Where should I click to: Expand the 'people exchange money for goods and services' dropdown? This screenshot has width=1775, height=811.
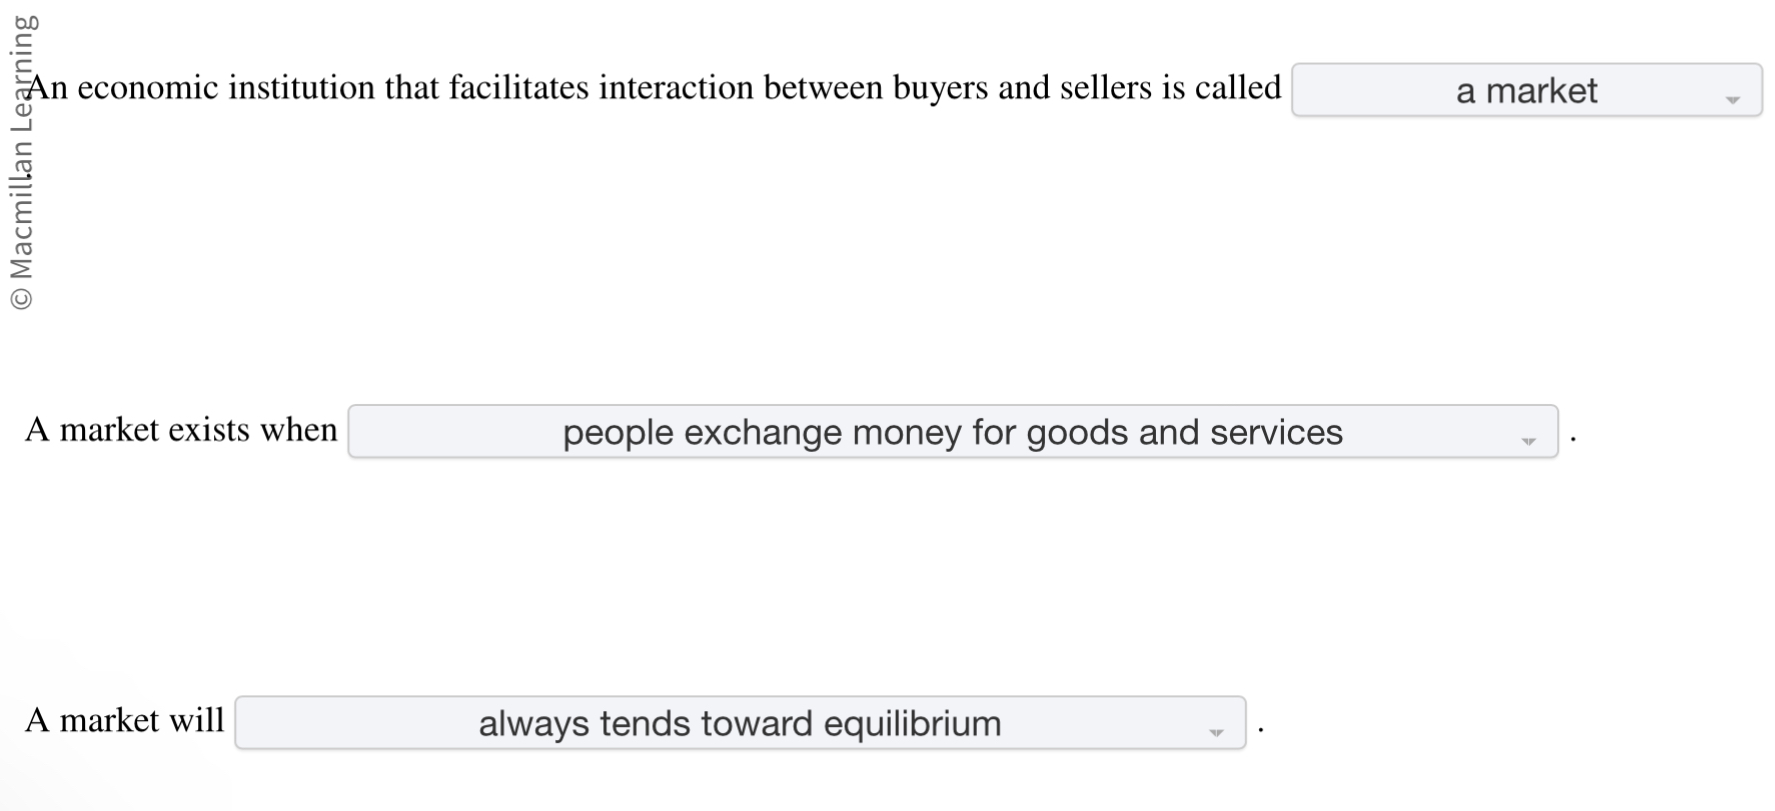click(x=952, y=432)
